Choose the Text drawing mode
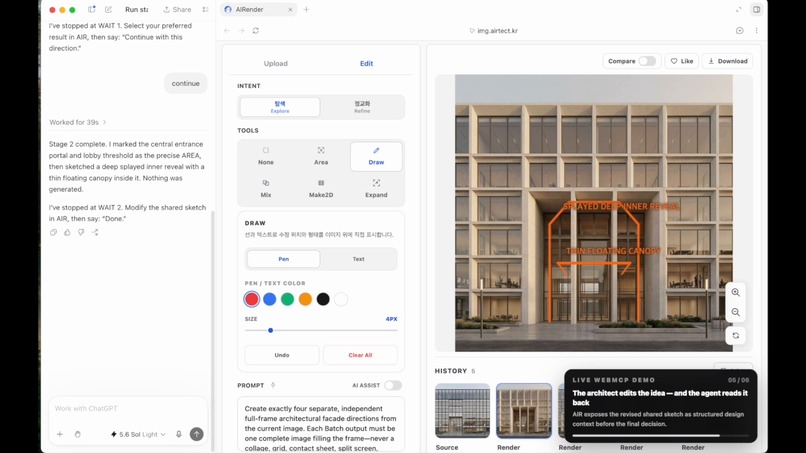 358,259
